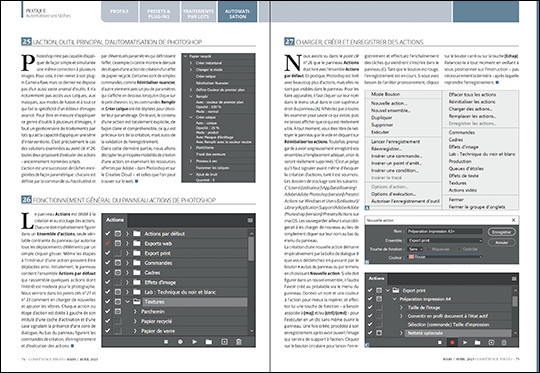
Task: Click stop button in panel with Netteté optimale
Action: pyautogui.click(x=439, y=342)
